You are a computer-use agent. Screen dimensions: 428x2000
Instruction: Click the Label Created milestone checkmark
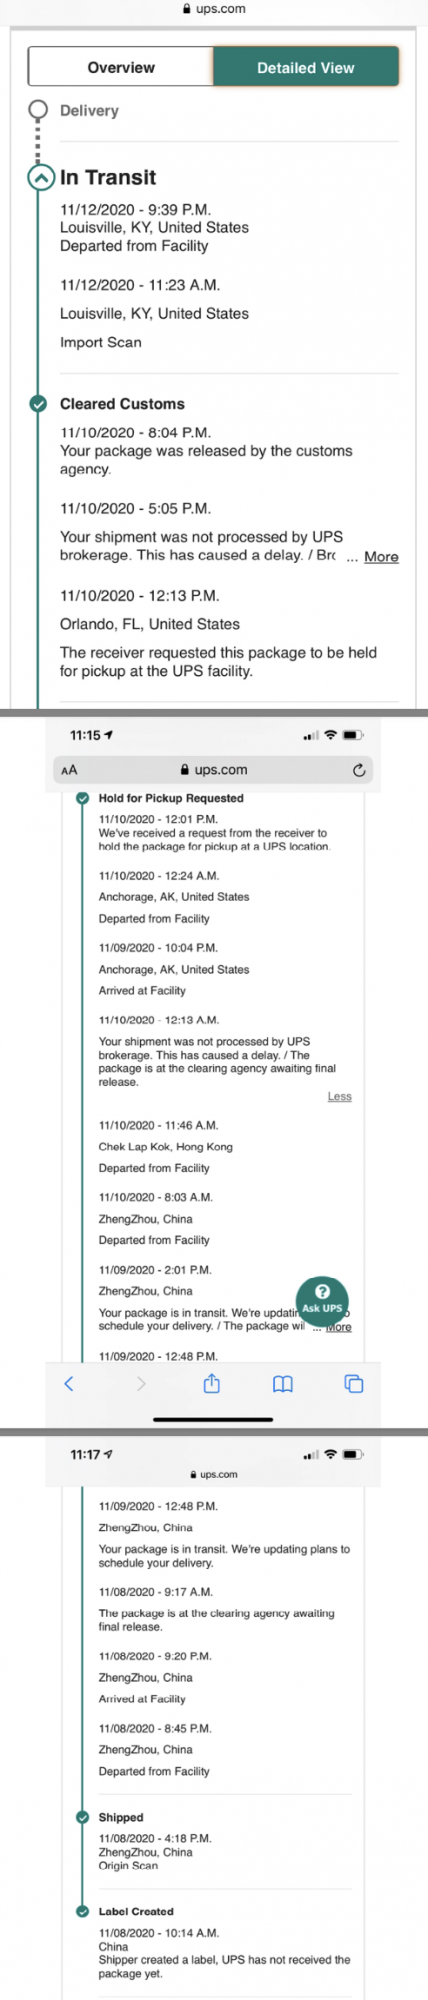click(83, 1911)
